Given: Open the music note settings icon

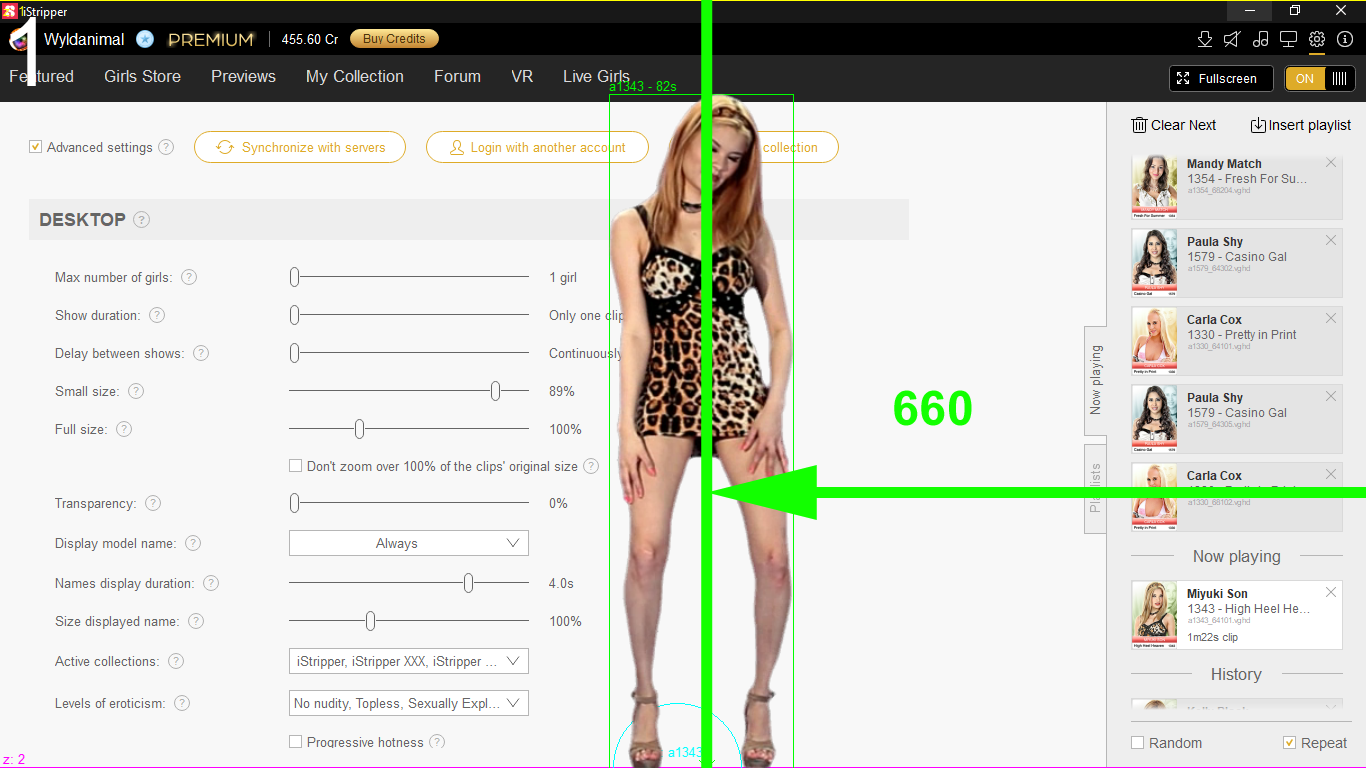Looking at the screenshot, I should tap(1261, 39).
